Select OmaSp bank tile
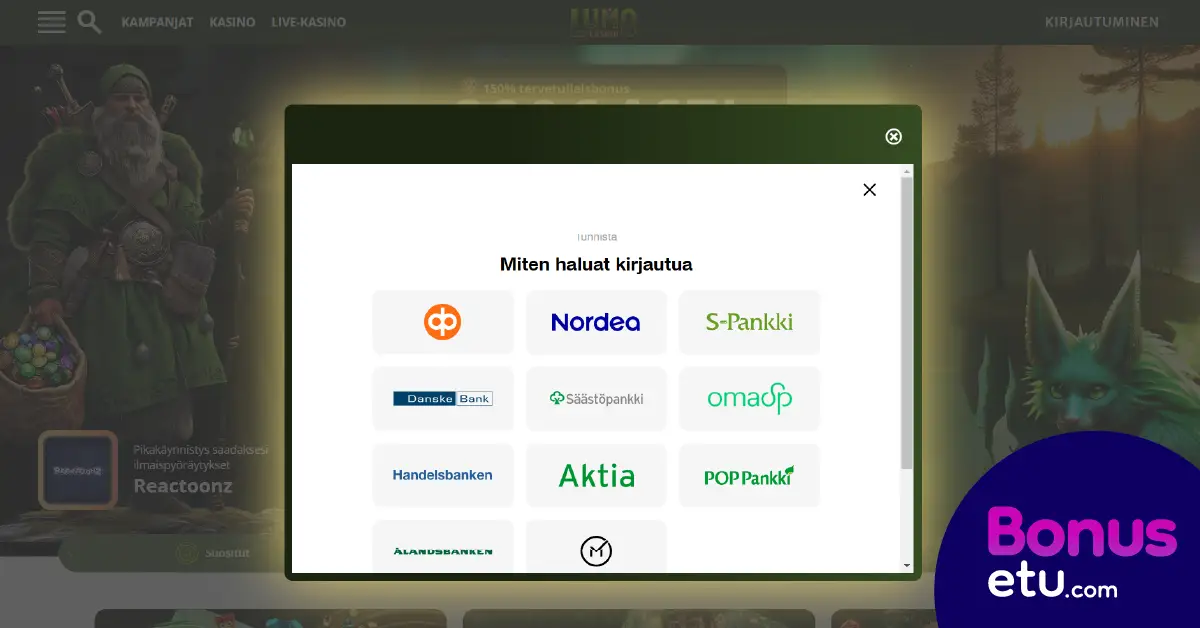 click(749, 398)
